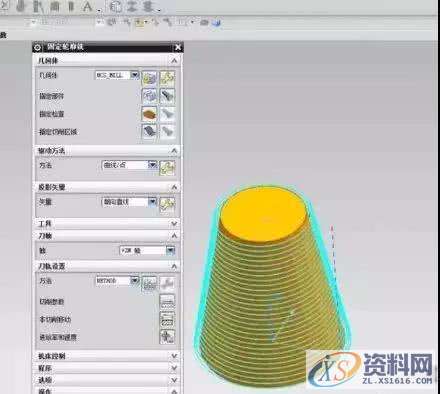Open the drive 方法 曲线/点 dropdown
This screenshot has width=440, height=394.
coord(152,165)
